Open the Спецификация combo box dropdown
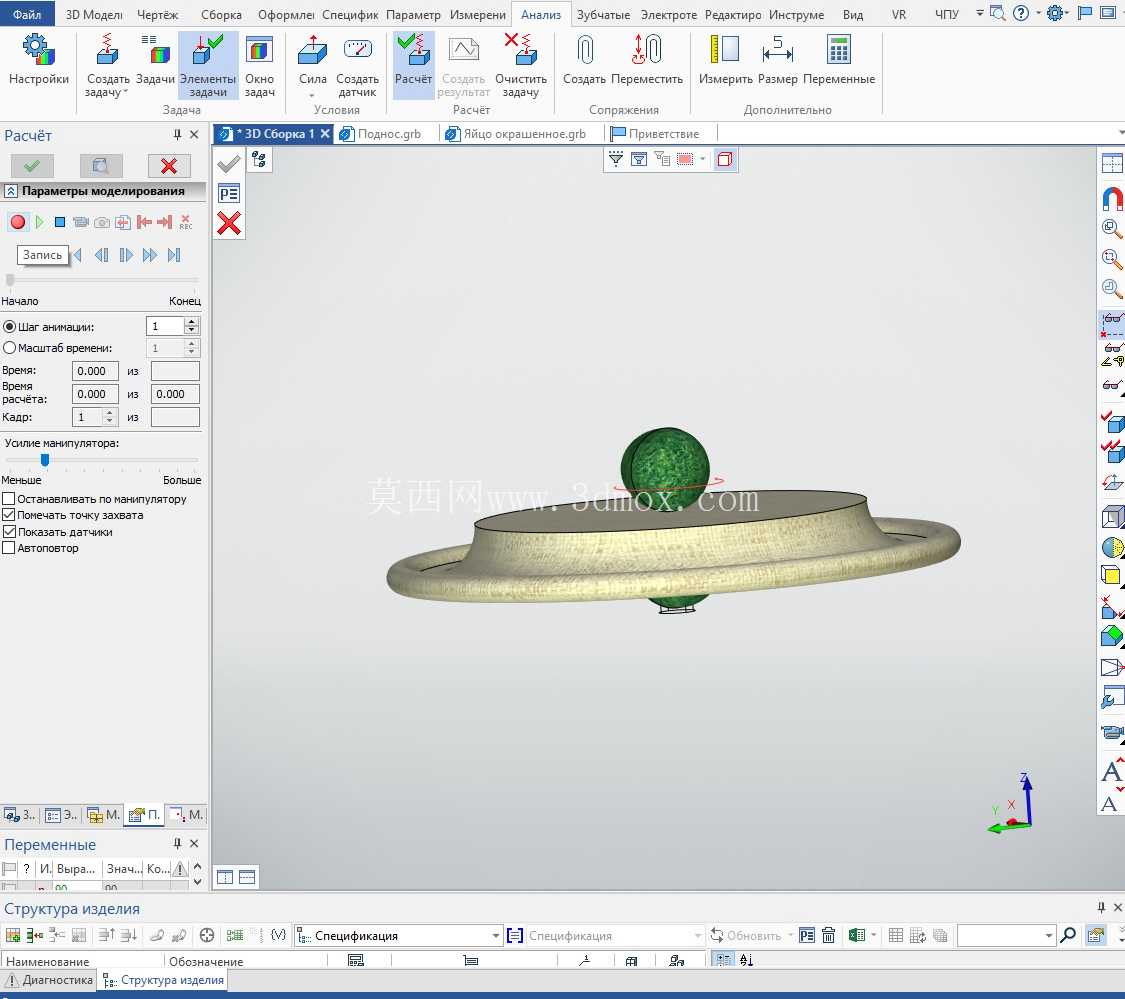Screen dimensions: 1125x999 495,936
